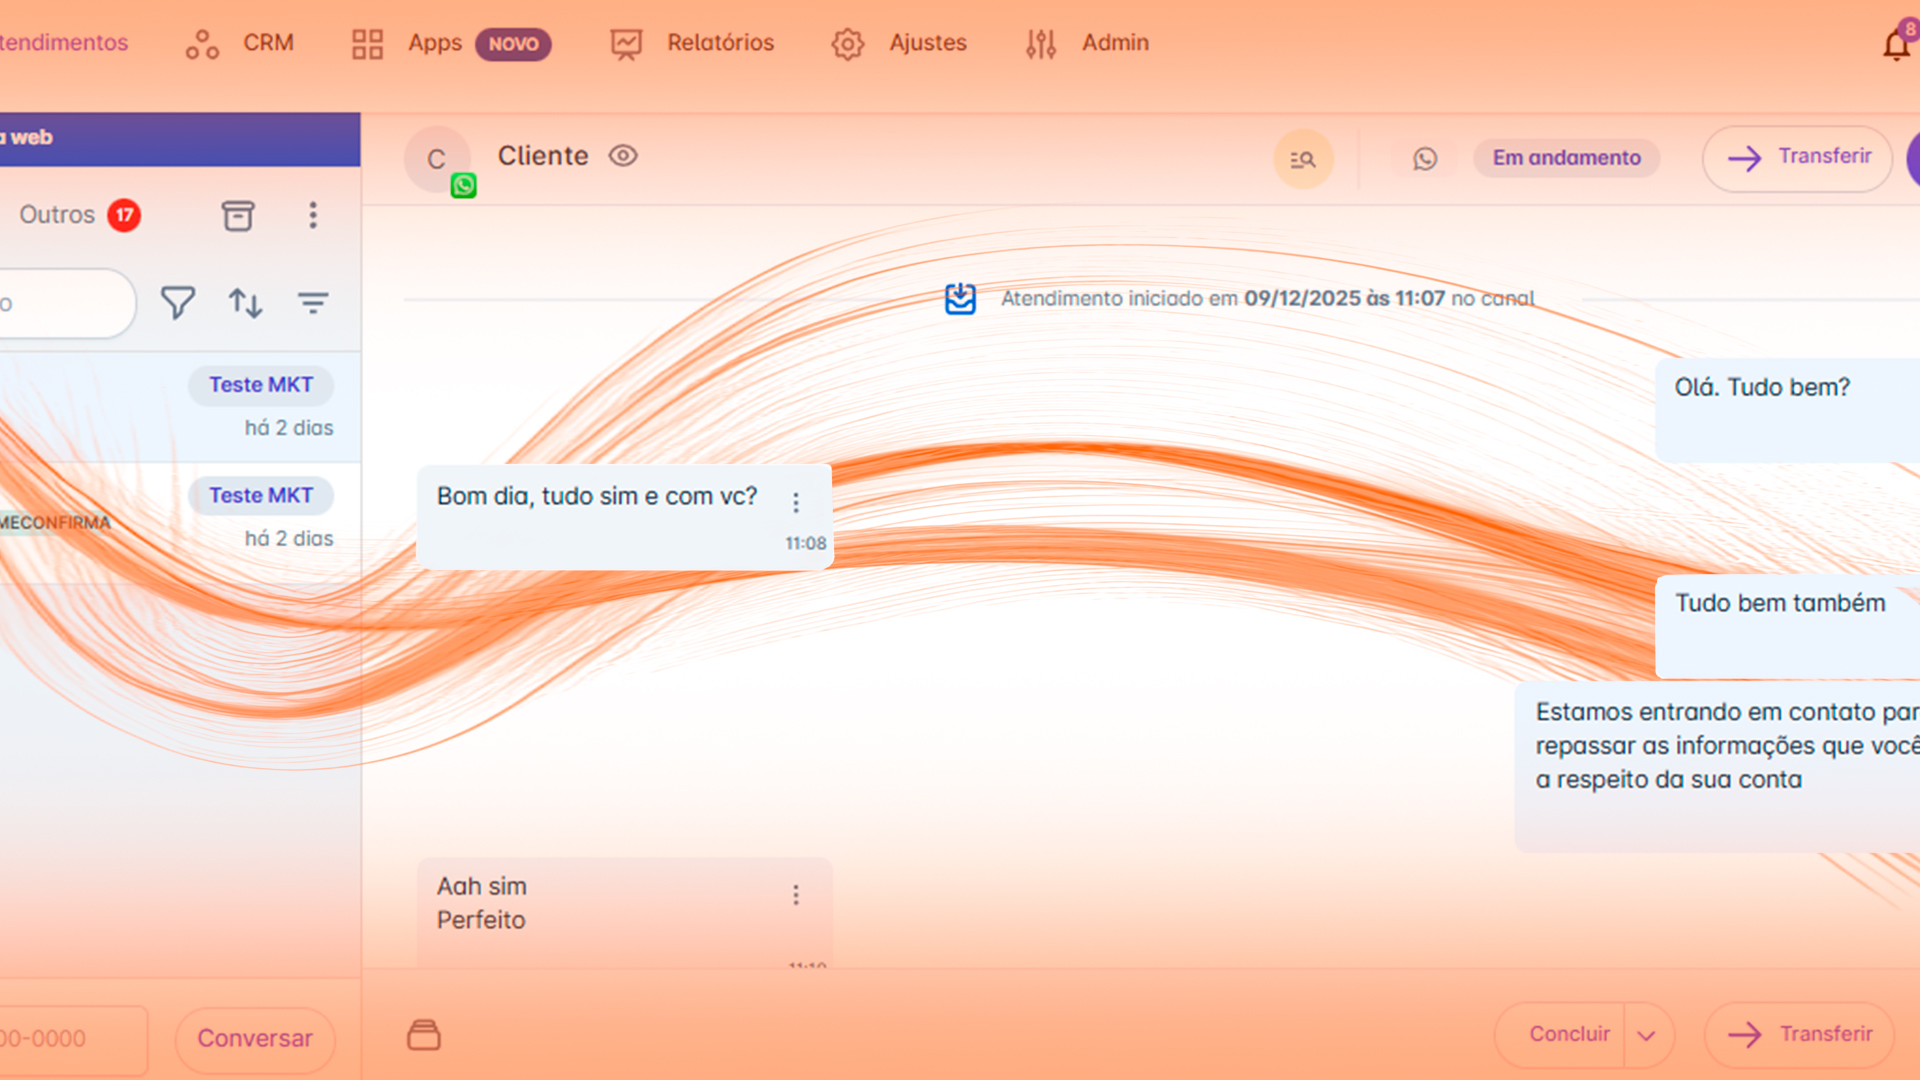Open the funnel filter icon
Viewport: 1920px width, 1080px height.
(177, 302)
